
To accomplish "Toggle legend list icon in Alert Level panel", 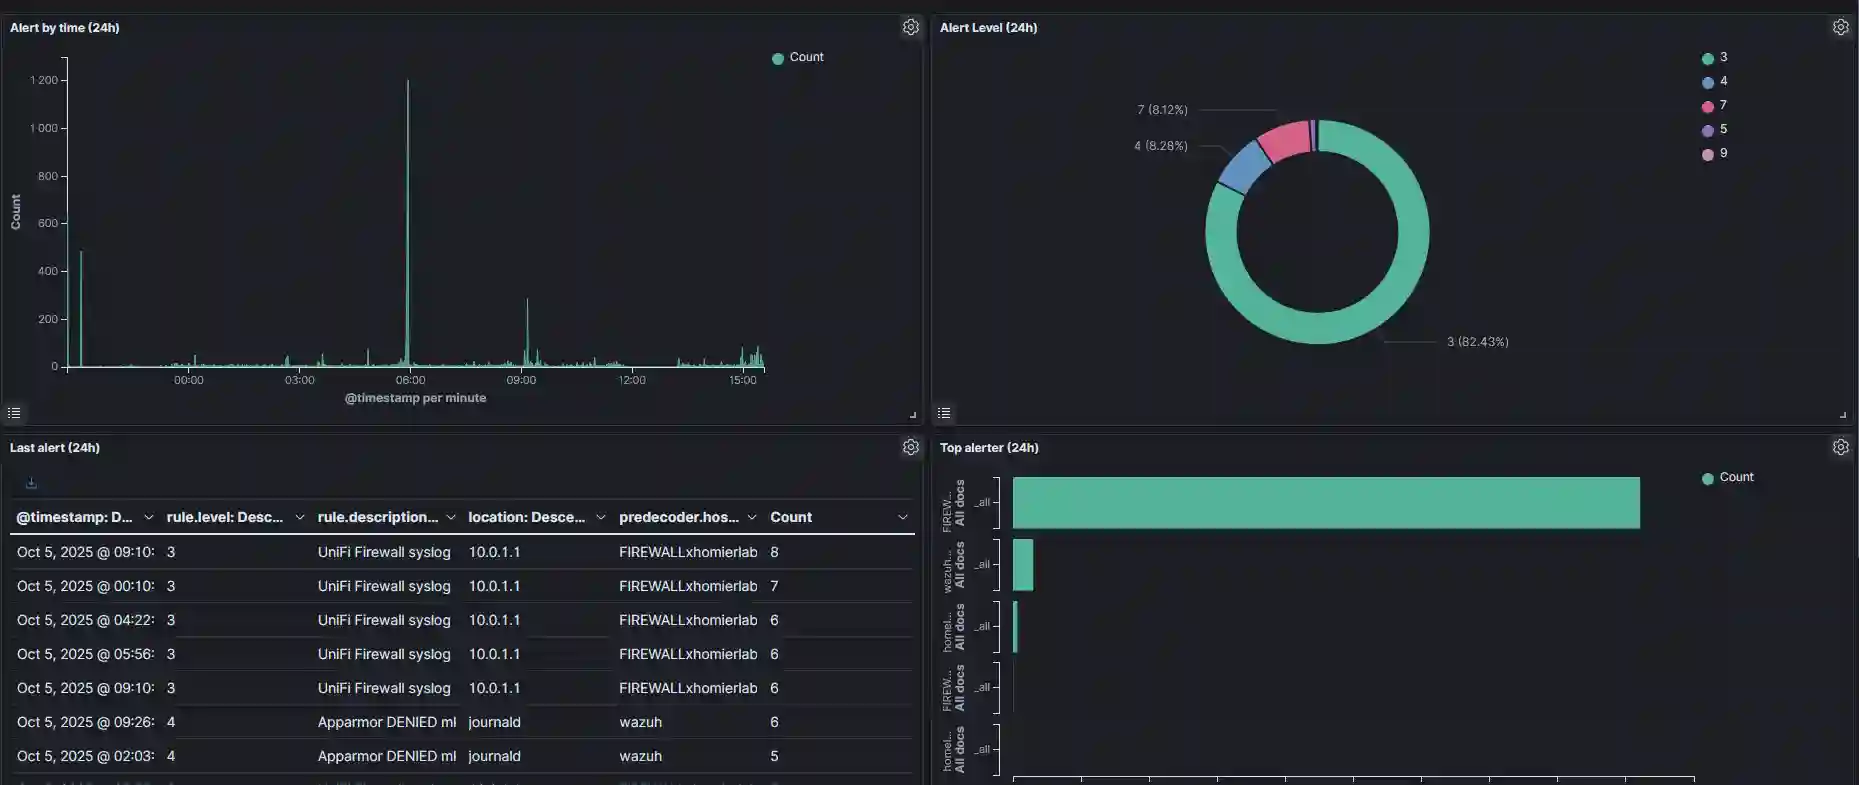I will [944, 412].
